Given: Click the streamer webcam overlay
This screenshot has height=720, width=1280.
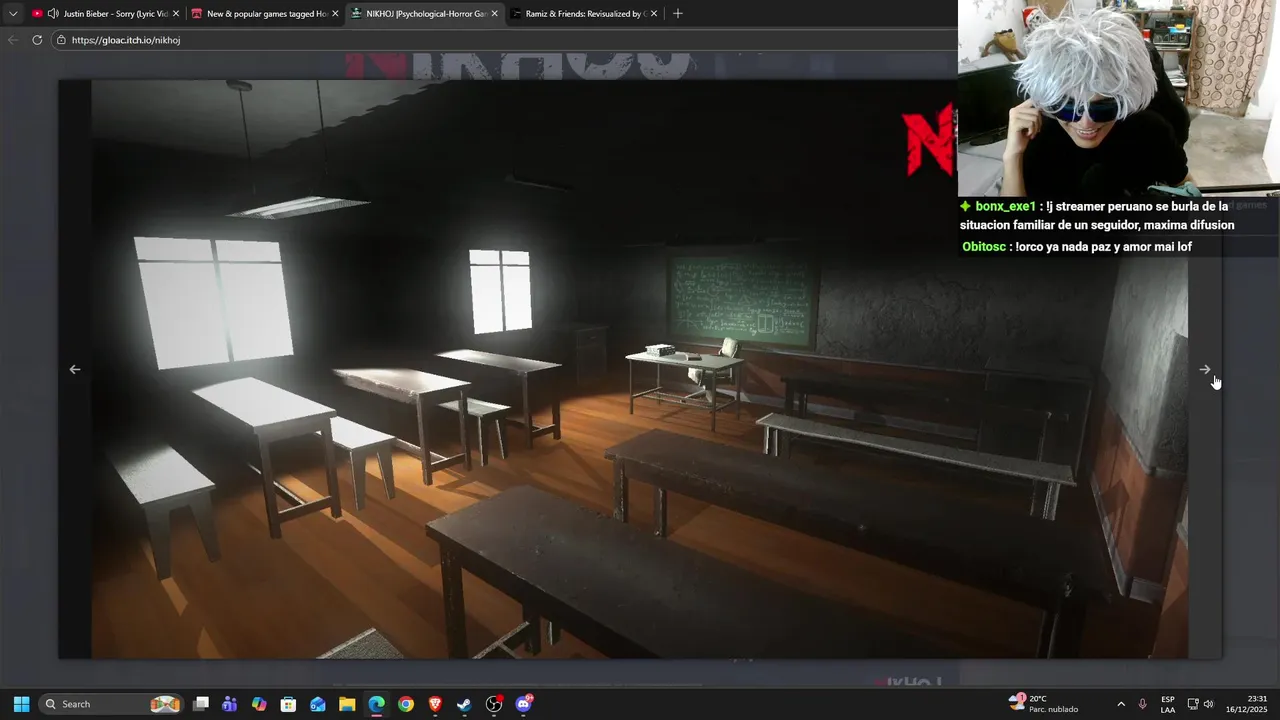Looking at the screenshot, I should 1119,98.
